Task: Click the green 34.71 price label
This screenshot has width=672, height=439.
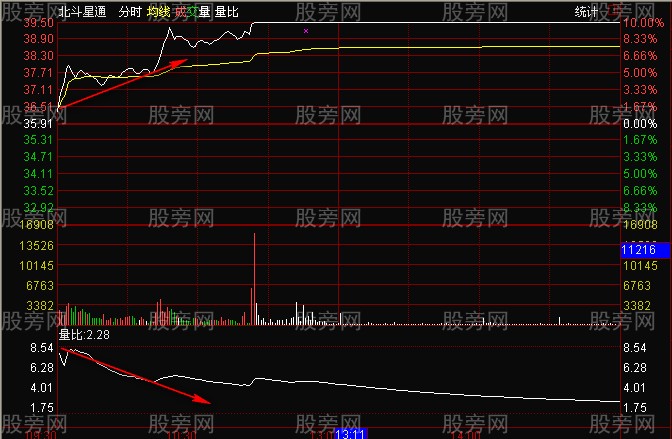Action: [39, 157]
